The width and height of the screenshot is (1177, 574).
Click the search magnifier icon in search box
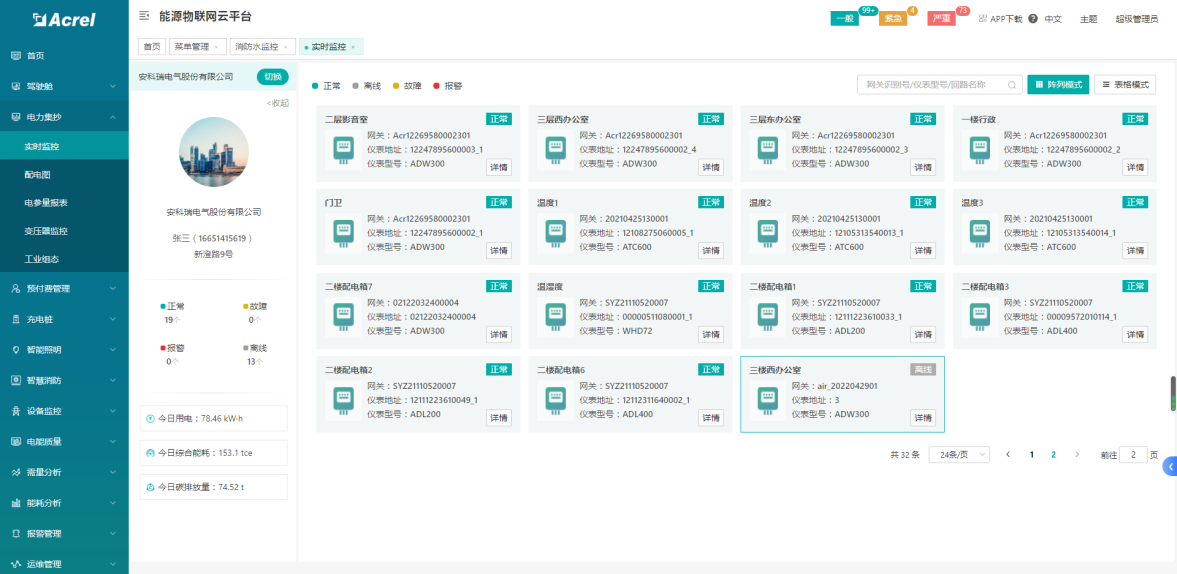1012,85
